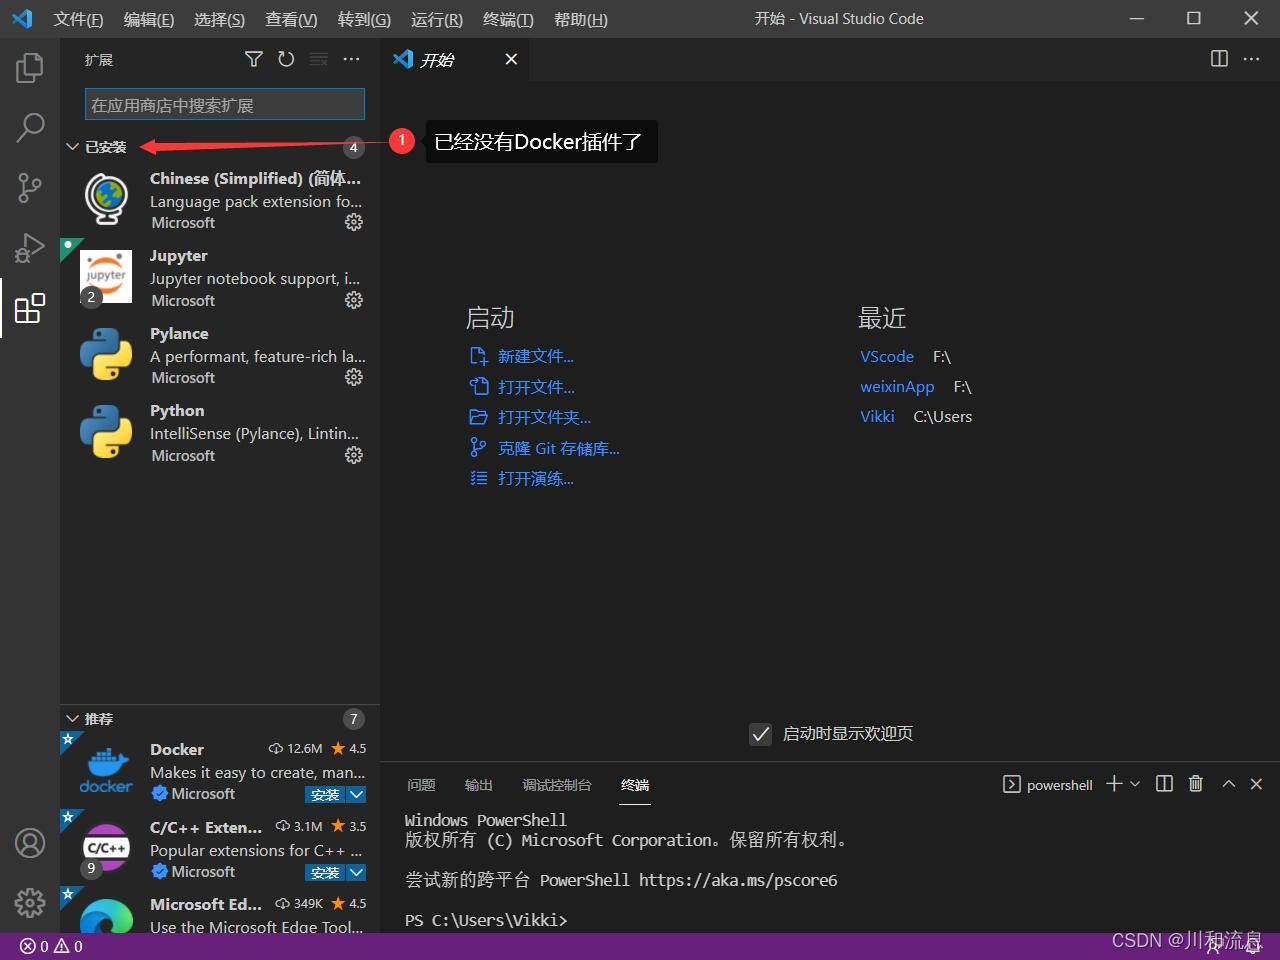The height and width of the screenshot is (960, 1280).
Task: Close the 开始 welcome tab
Action: click(x=511, y=60)
